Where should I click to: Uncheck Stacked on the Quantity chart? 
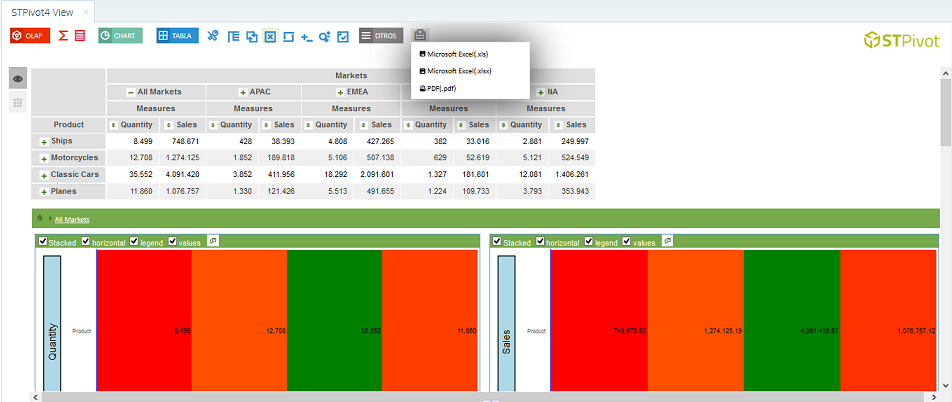click(x=42, y=242)
